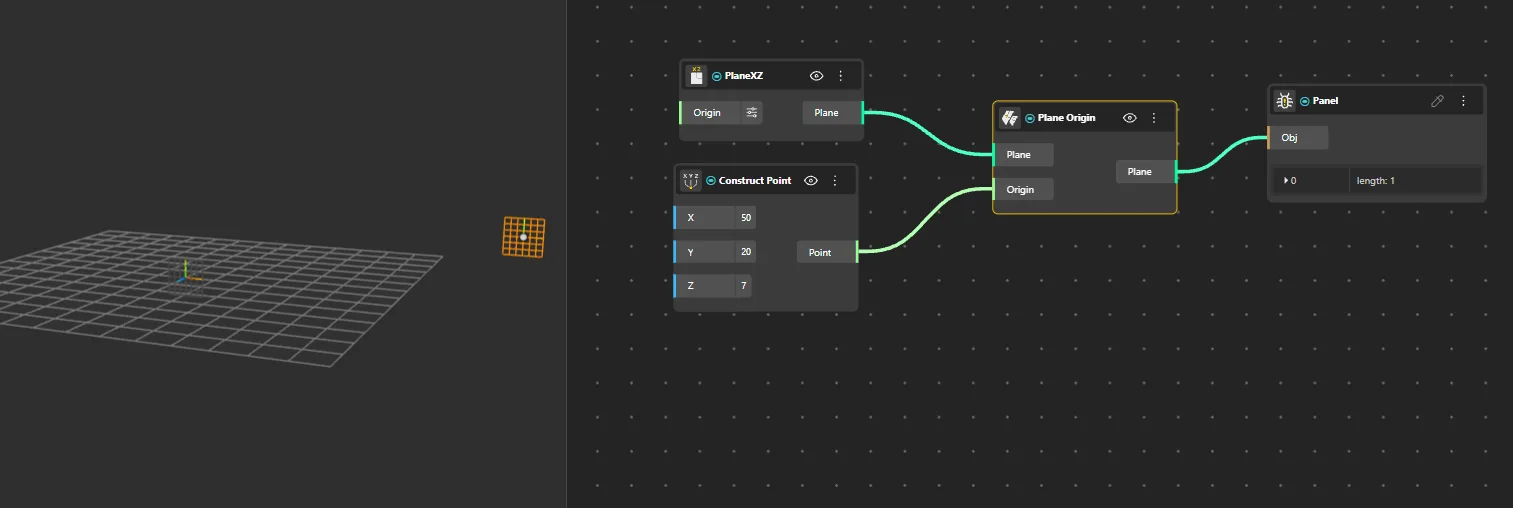The image size is (1513, 508).
Task: Click the Obj input of Panel
Action: tap(1297, 138)
